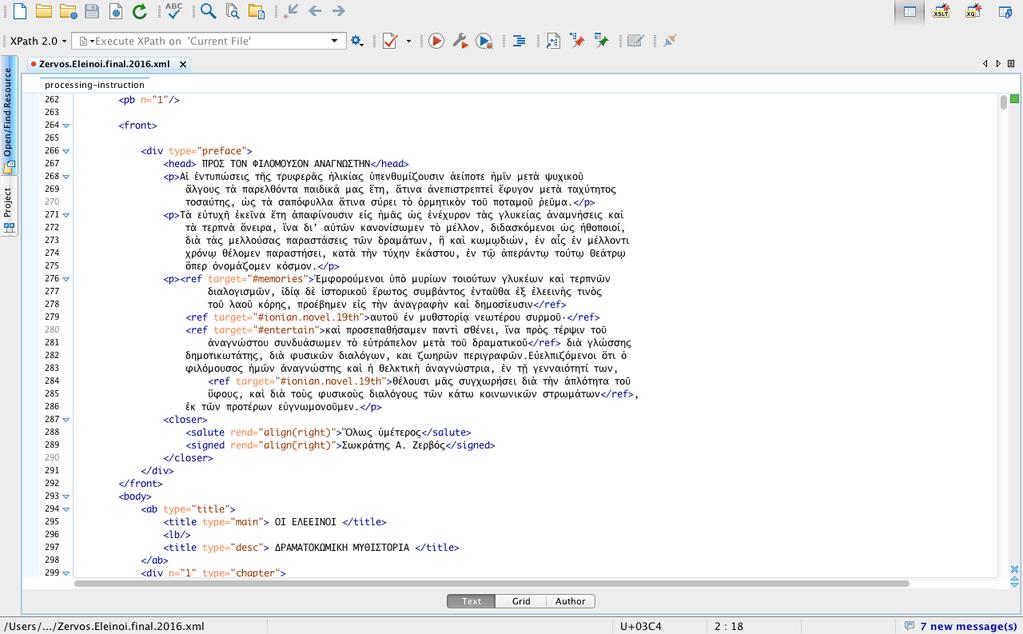Switch to XQuery Debugger perspective

[x=973, y=11]
